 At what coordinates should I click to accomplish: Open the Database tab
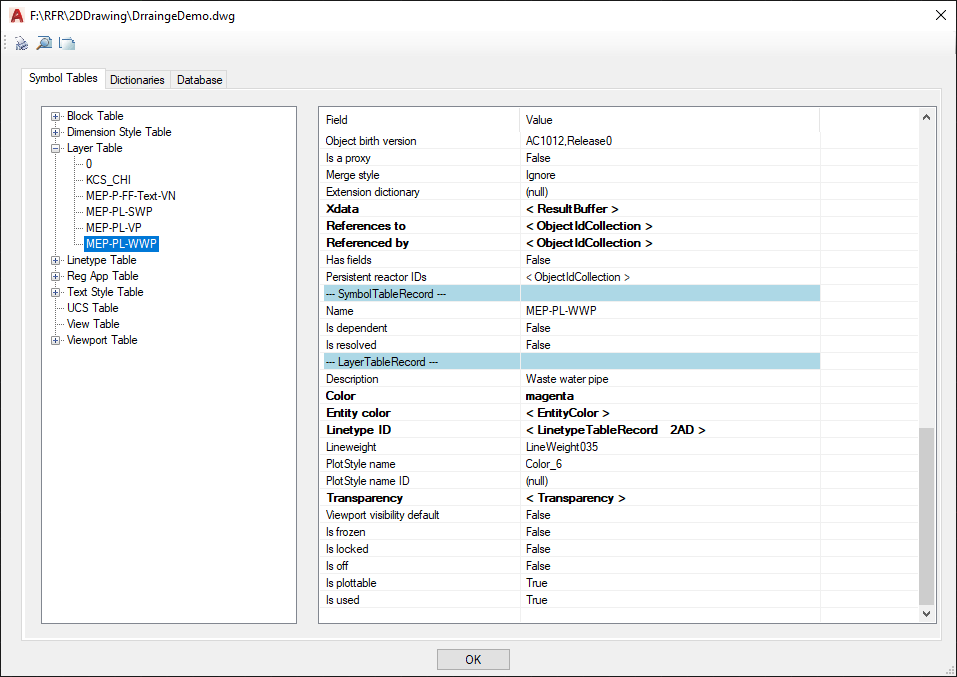pyautogui.click(x=199, y=80)
